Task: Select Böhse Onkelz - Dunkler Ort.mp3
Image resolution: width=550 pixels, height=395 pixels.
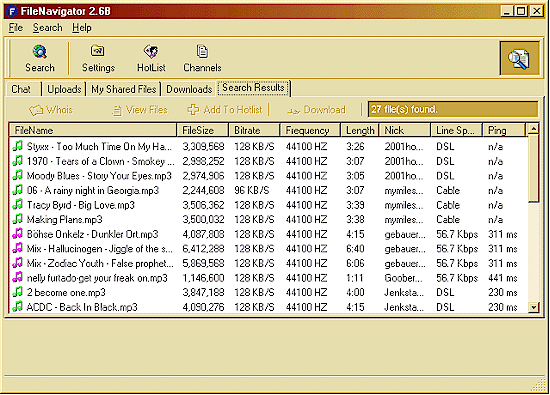Action: [x=93, y=234]
